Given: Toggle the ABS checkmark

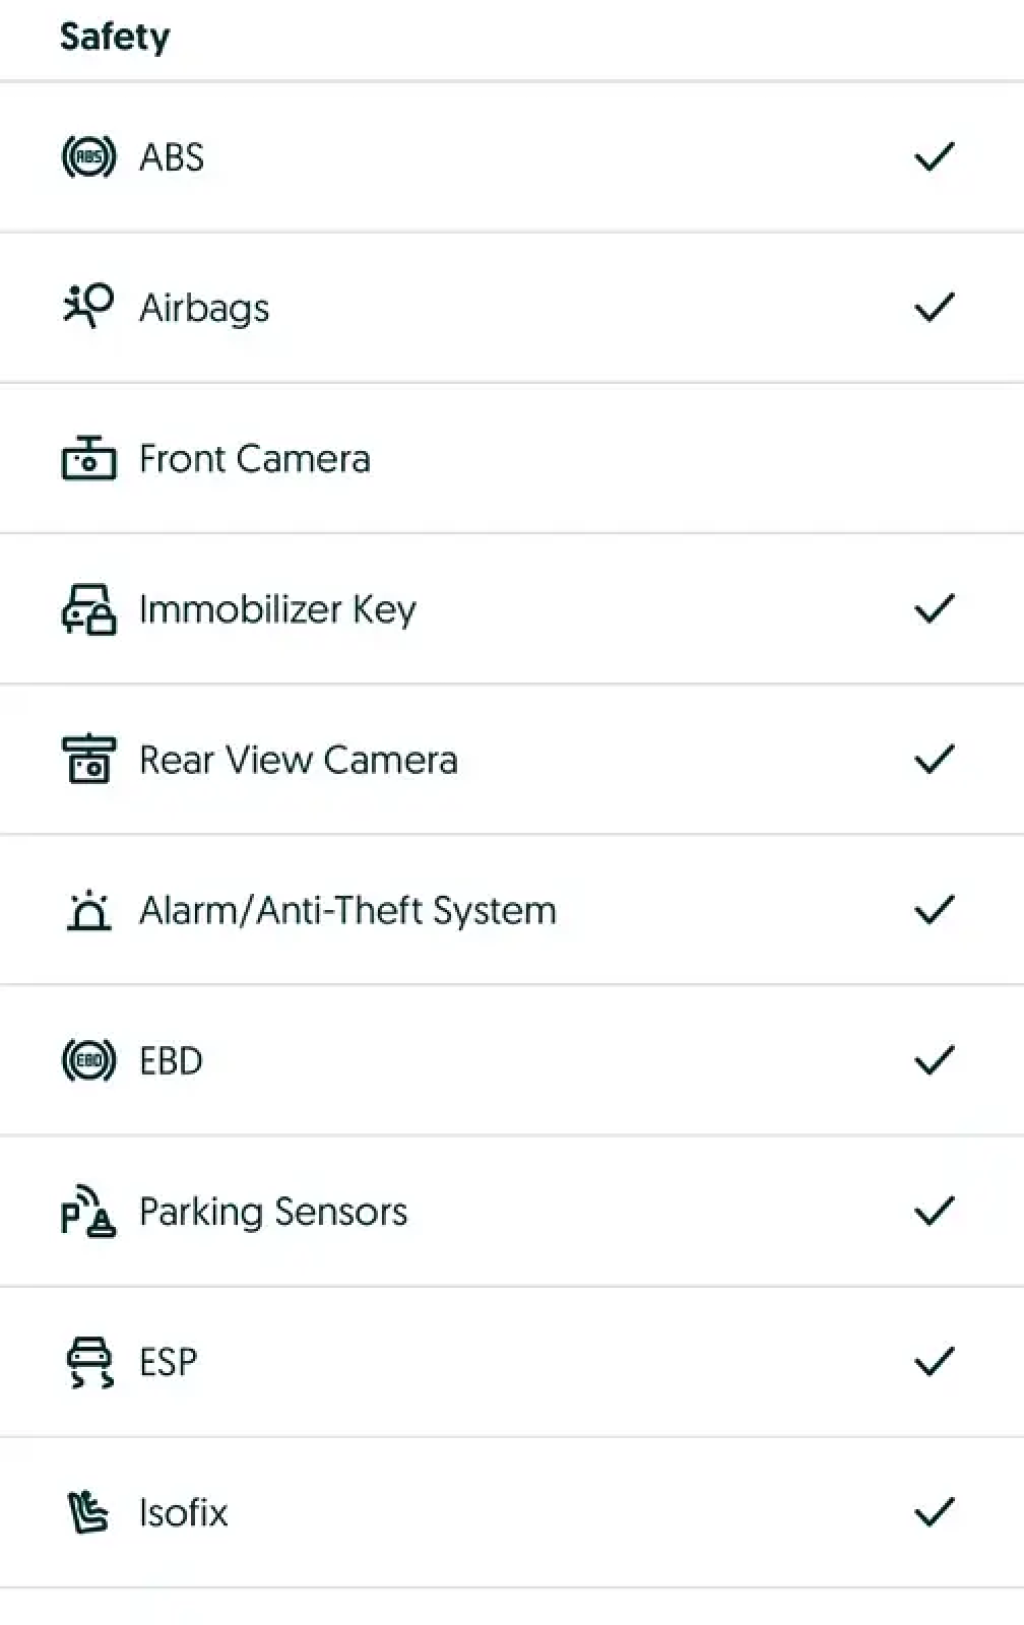Looking at the screenshot, I should [934, 157].
